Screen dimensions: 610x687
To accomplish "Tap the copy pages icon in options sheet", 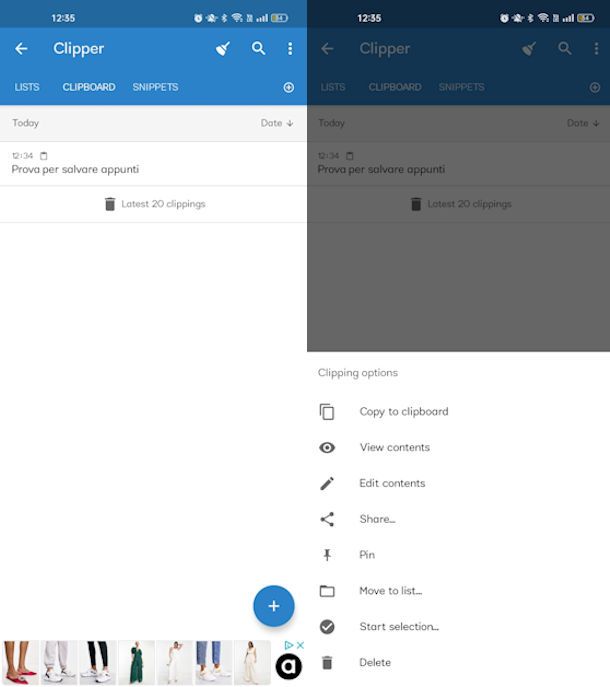I will click(x=327, y=412).
